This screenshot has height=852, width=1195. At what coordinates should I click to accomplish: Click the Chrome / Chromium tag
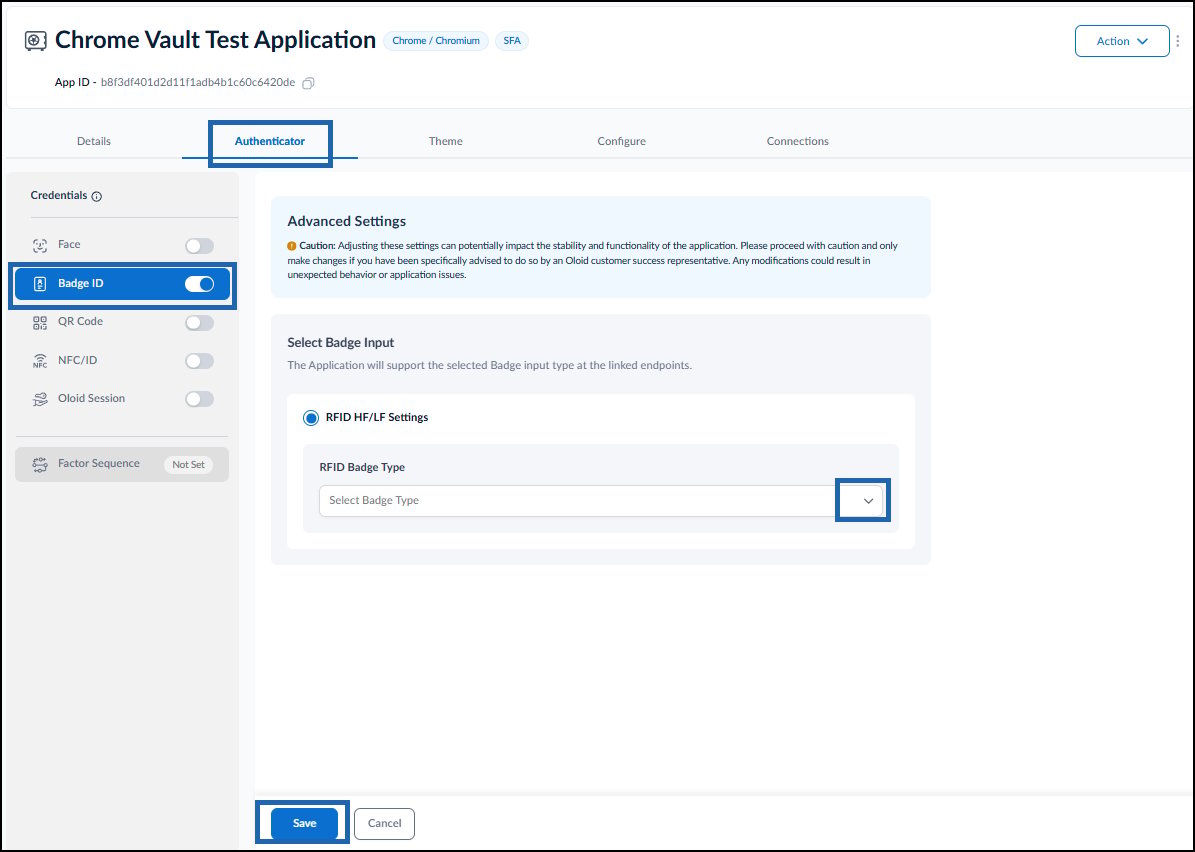436,41
